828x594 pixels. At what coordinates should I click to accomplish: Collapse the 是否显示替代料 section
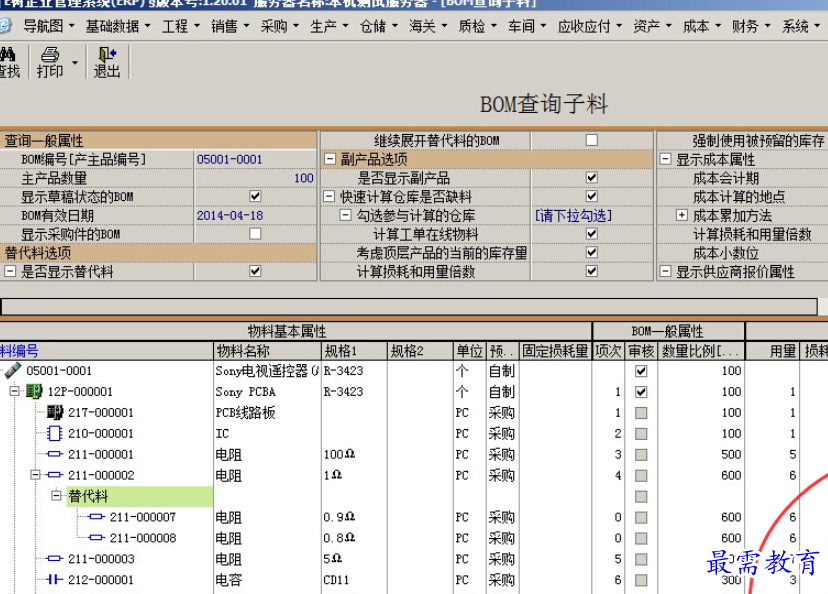click(10, 271)
